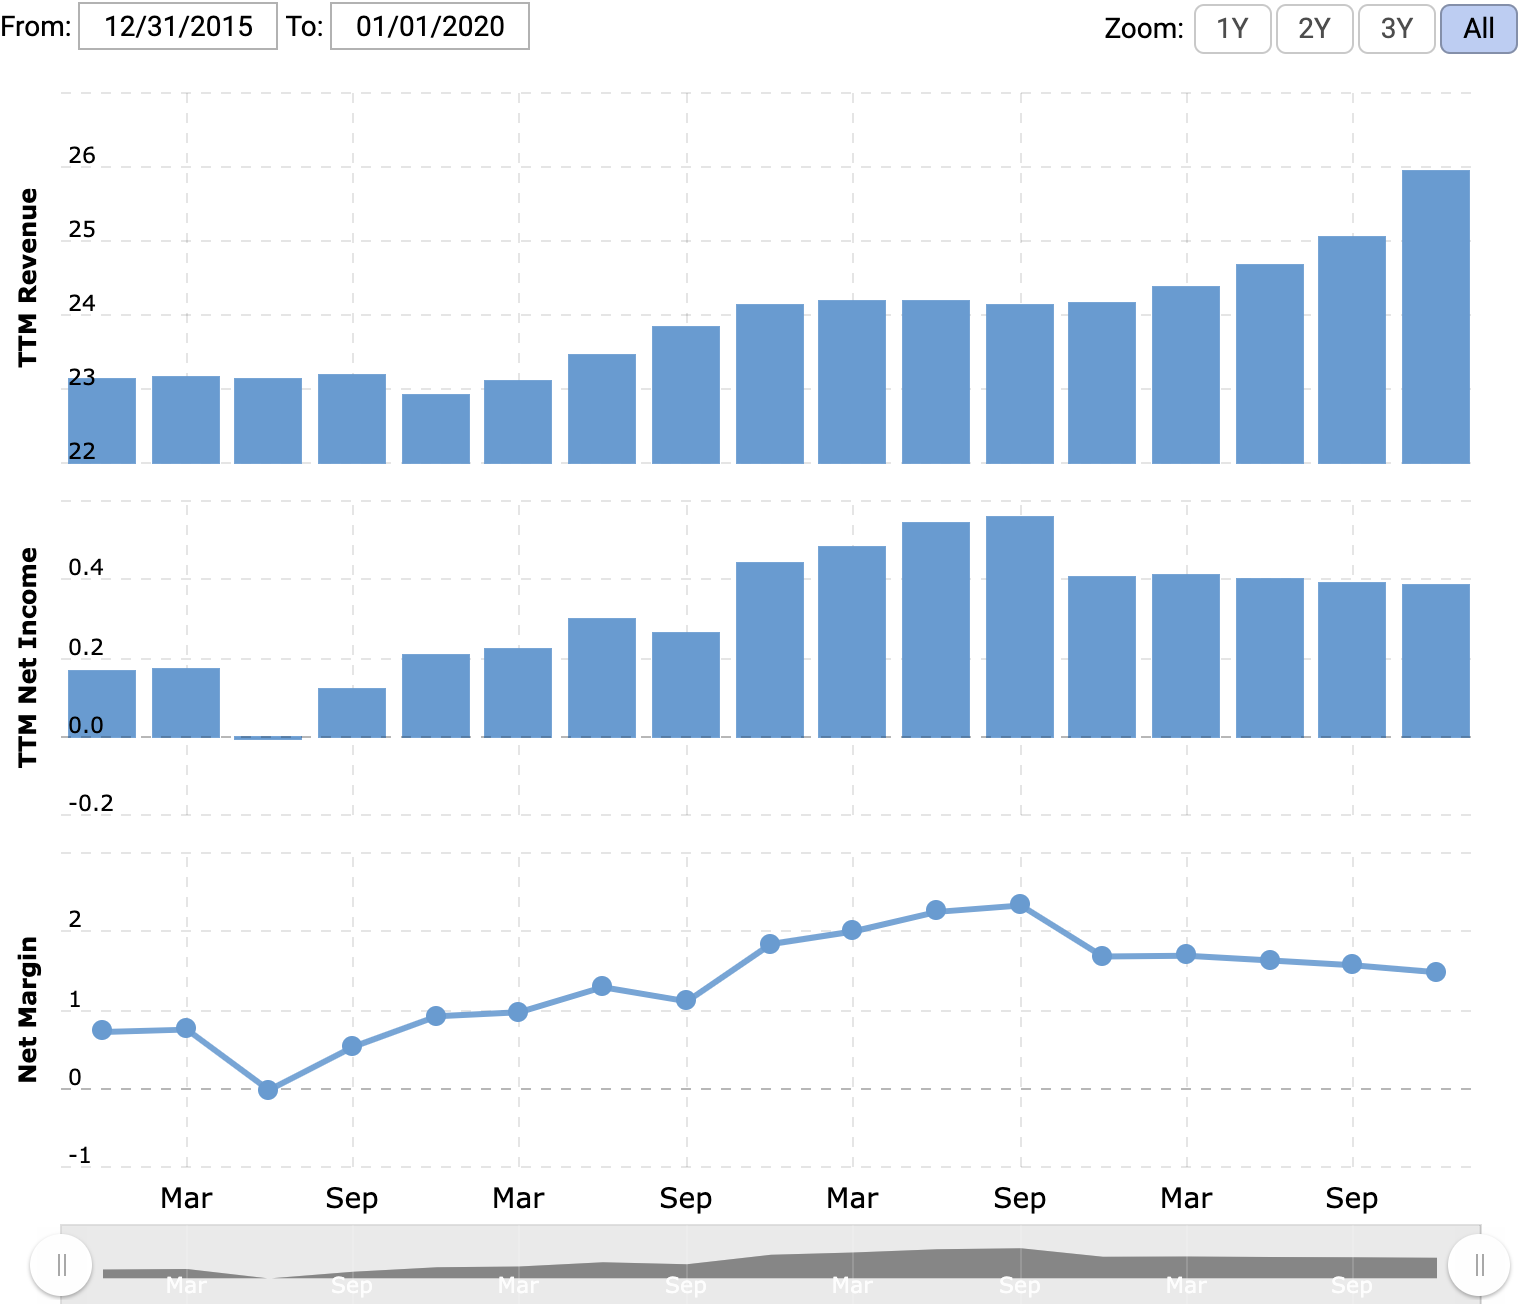This screenshot has width=1522, height=1310.
Task: Click the navigator timeline area chart
Action: click(770, 1264)
